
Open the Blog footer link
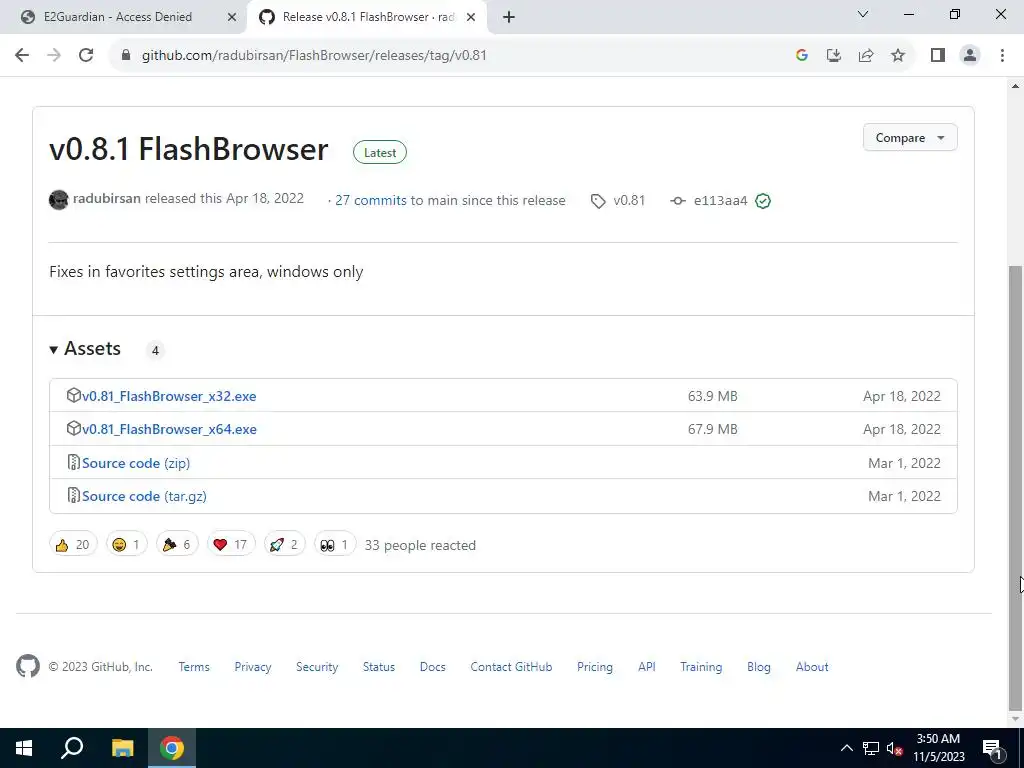click(759, 667)
